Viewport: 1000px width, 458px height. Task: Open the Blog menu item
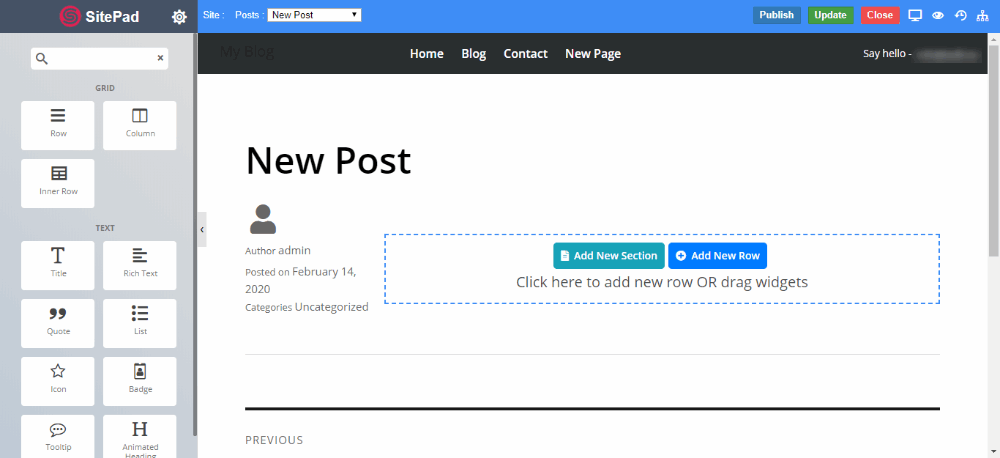(473, 54)
